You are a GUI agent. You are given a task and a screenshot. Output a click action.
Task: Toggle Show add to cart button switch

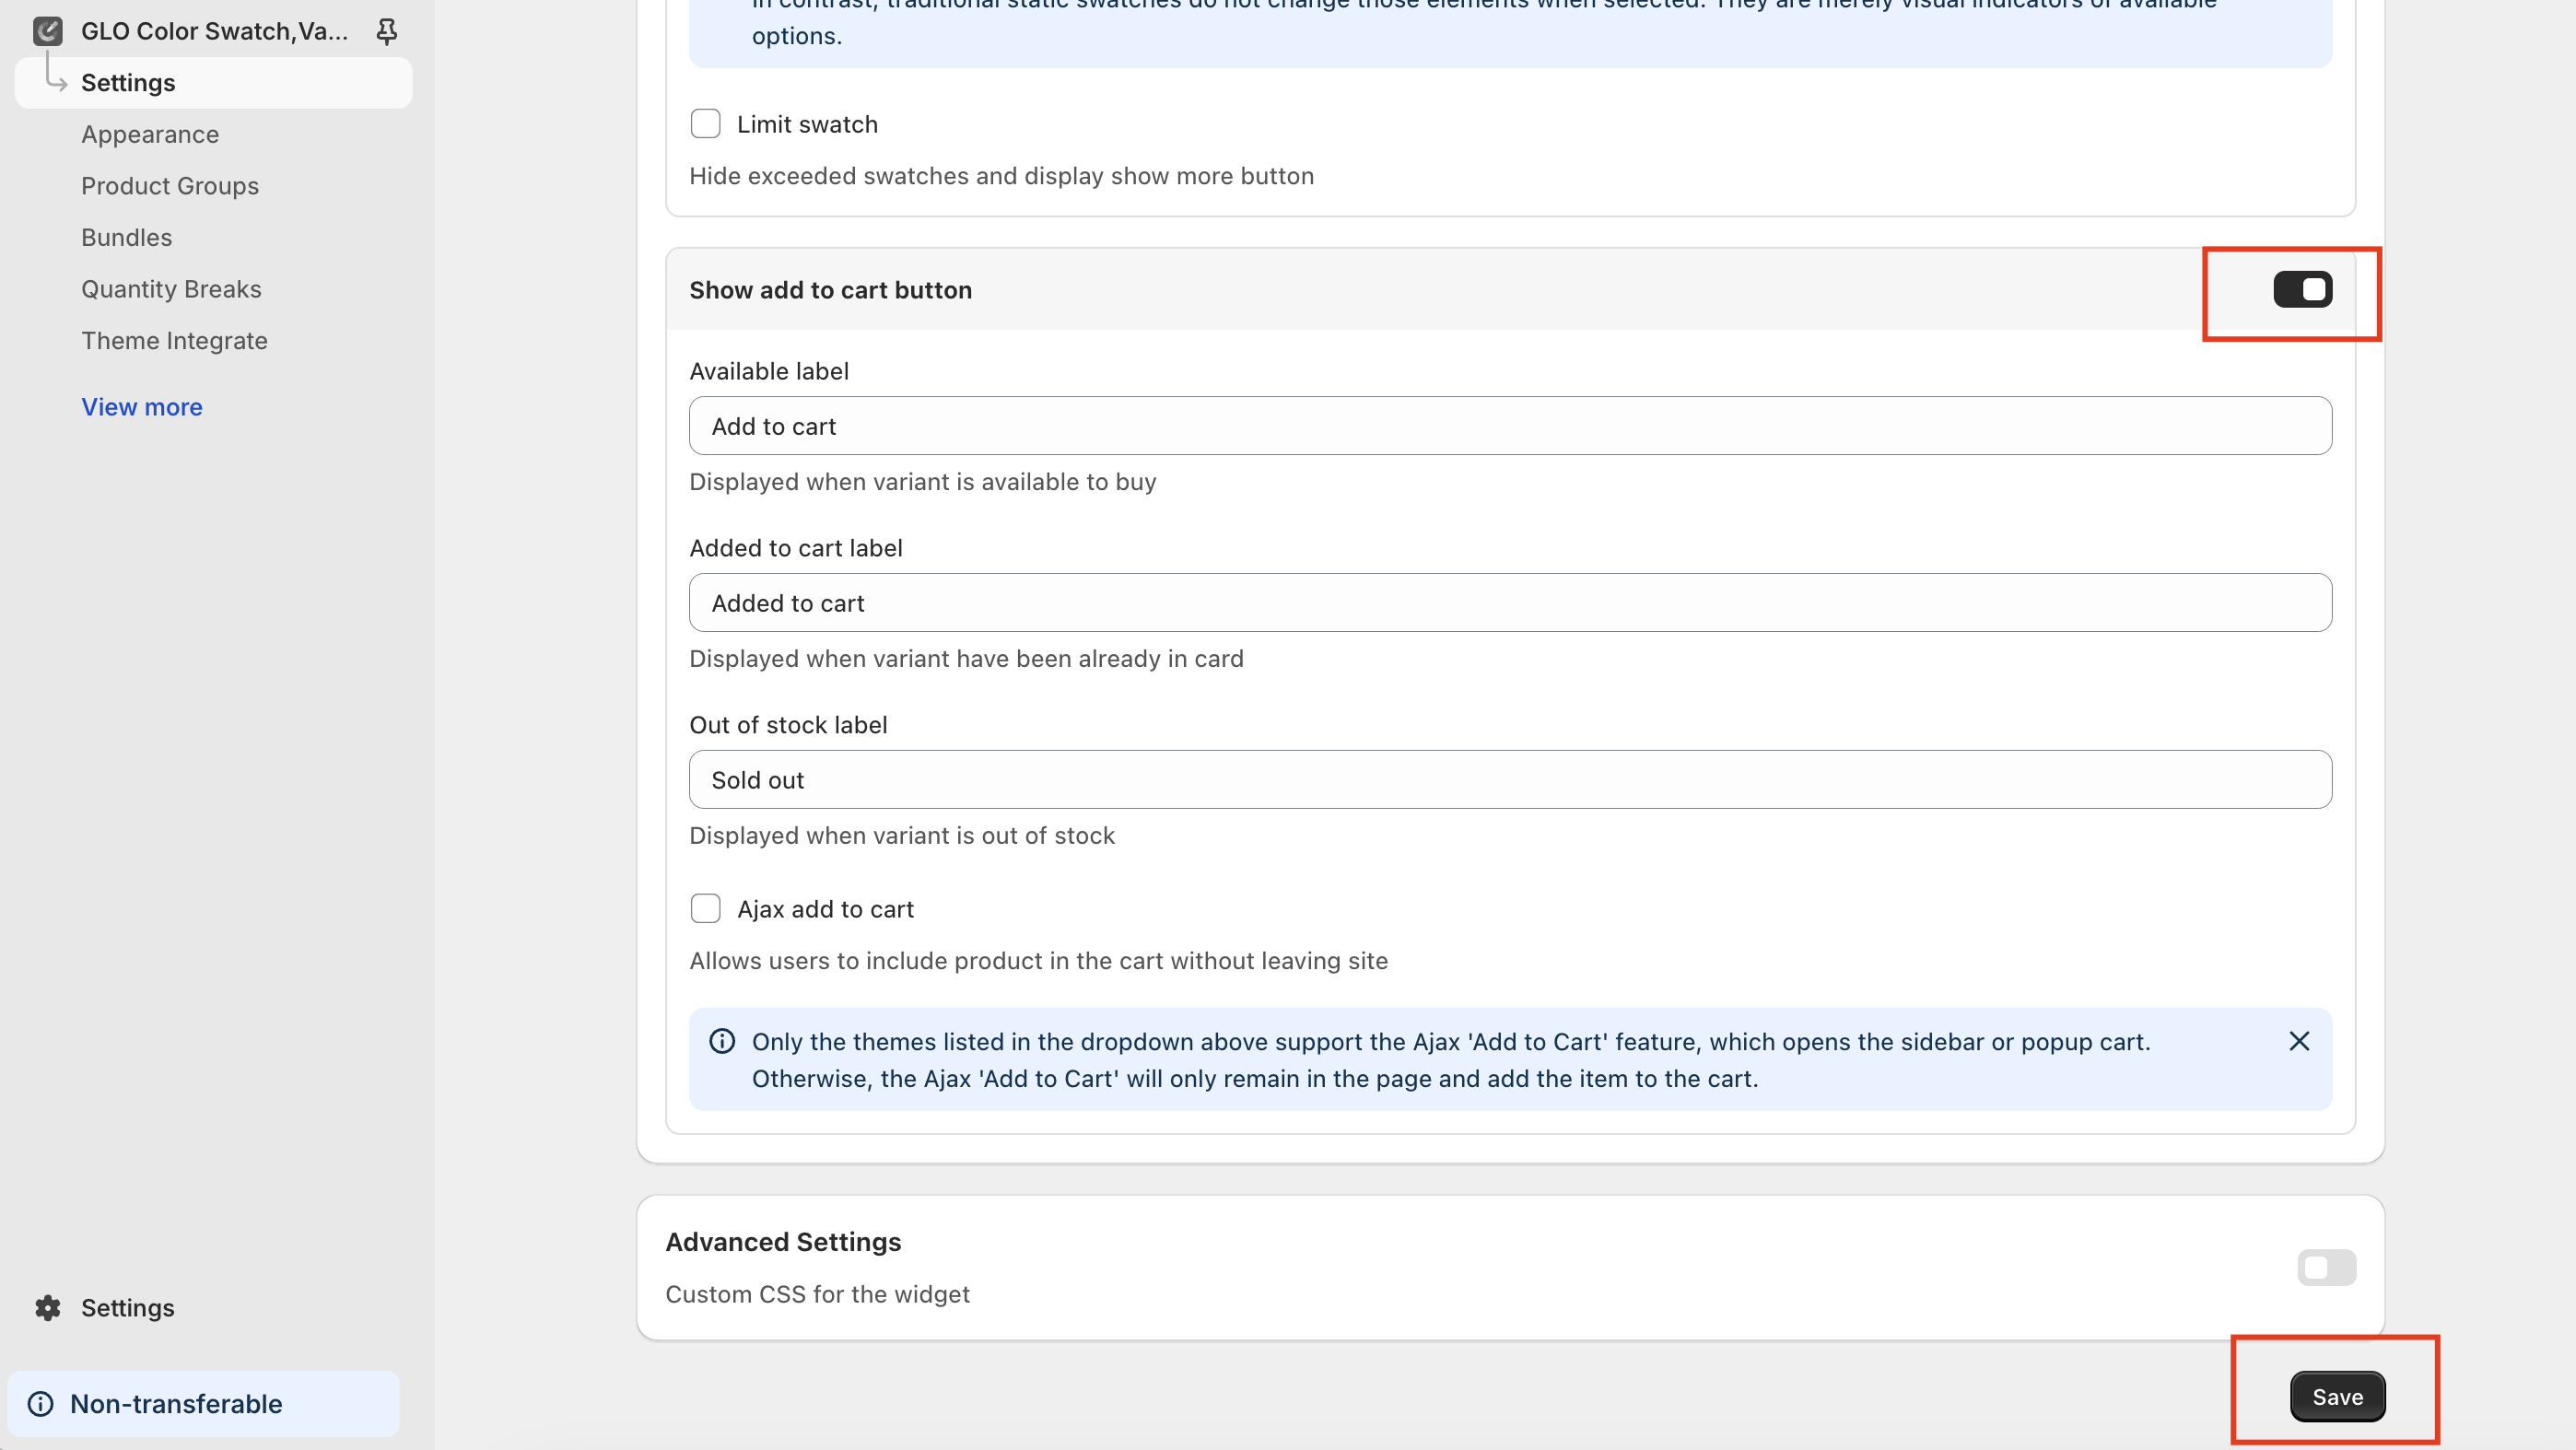tap(2302, 290)
